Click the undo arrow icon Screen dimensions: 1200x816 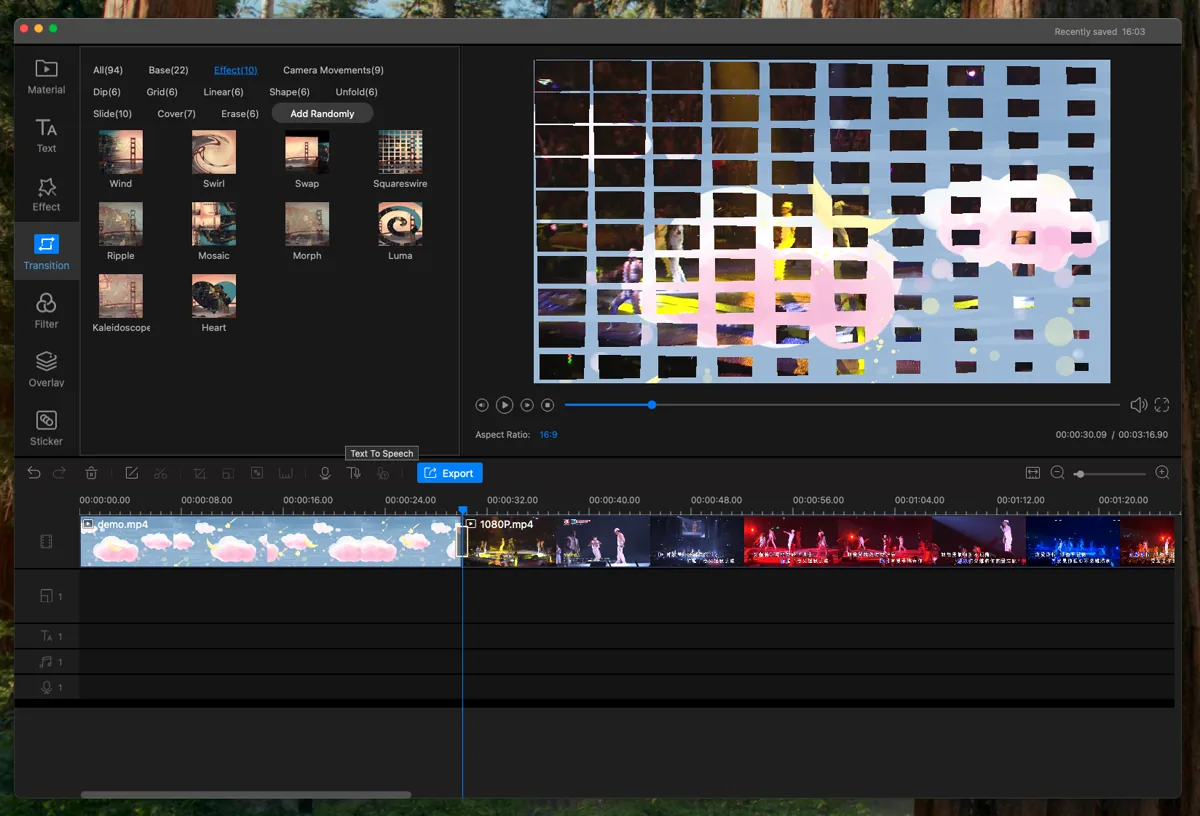(34, 473)
